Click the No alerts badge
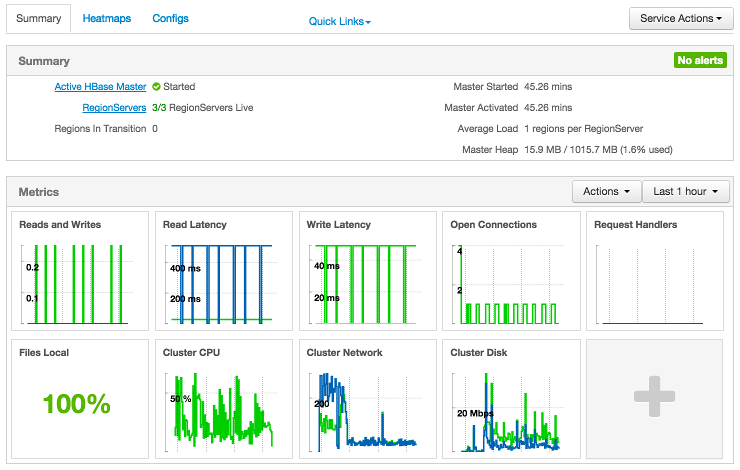 coord(699,61)
